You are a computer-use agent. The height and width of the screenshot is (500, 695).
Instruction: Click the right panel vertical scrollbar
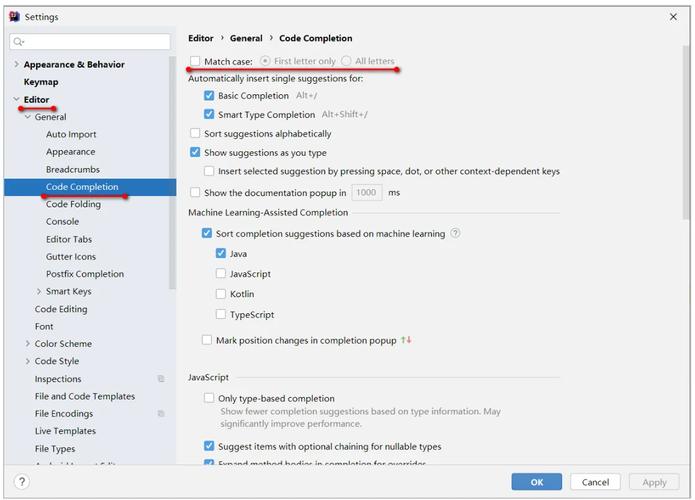tap(686, 131)
